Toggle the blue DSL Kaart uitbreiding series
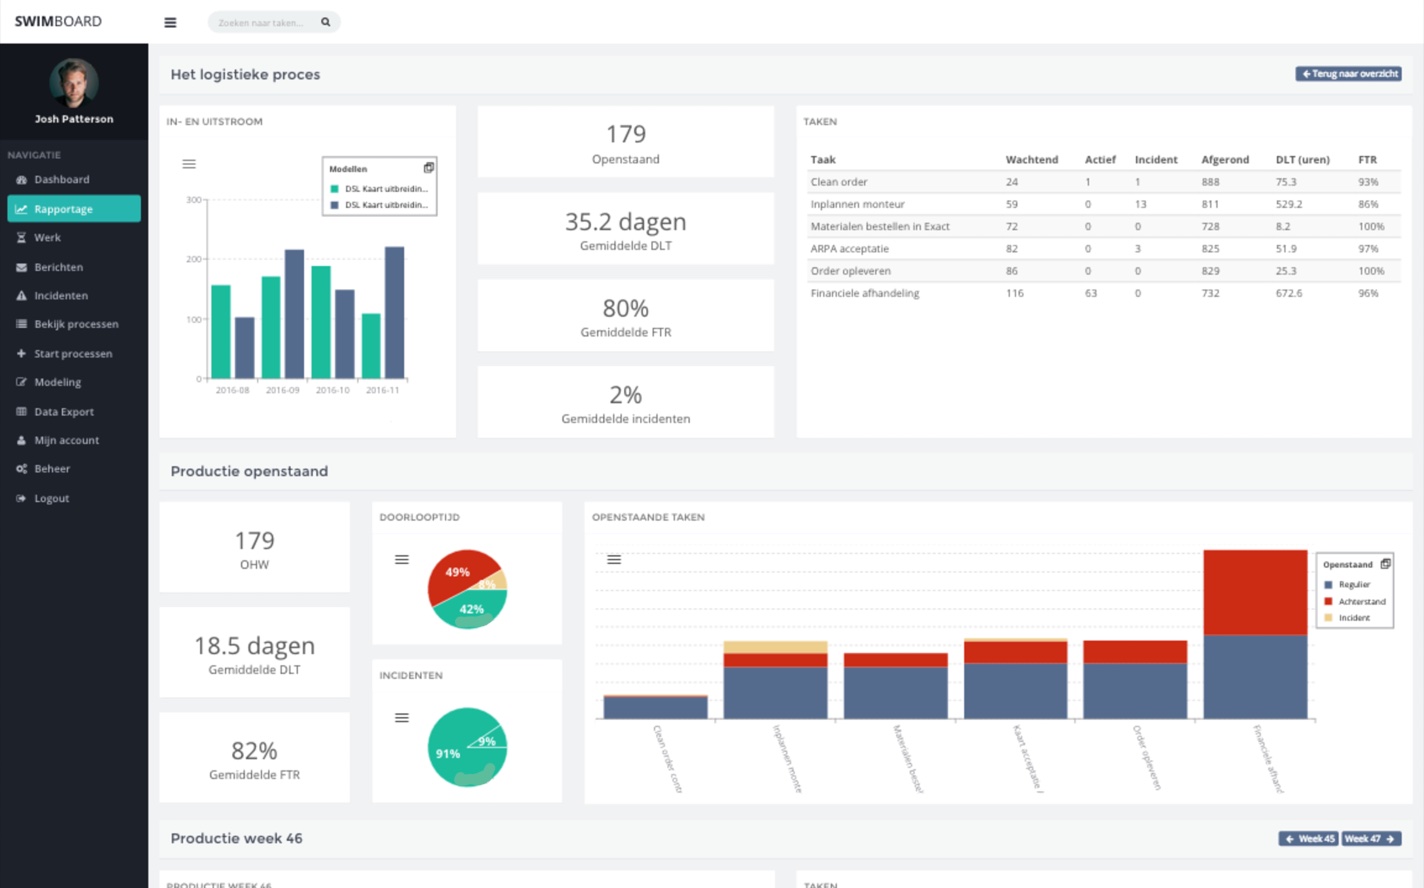The width and height of the screenshot is (1424, 888). (x=379, y=205)
